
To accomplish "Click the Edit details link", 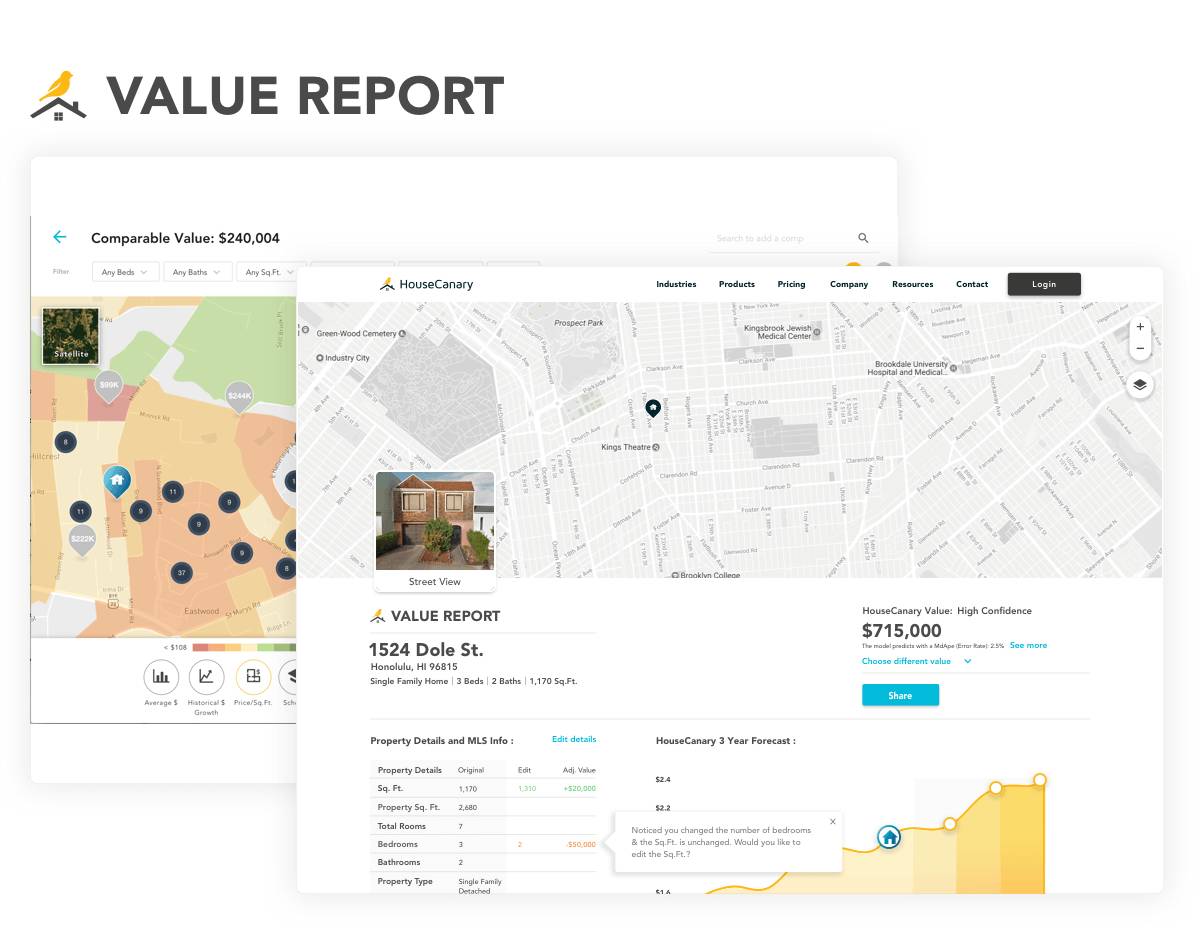I will click(x=574, y=739).
